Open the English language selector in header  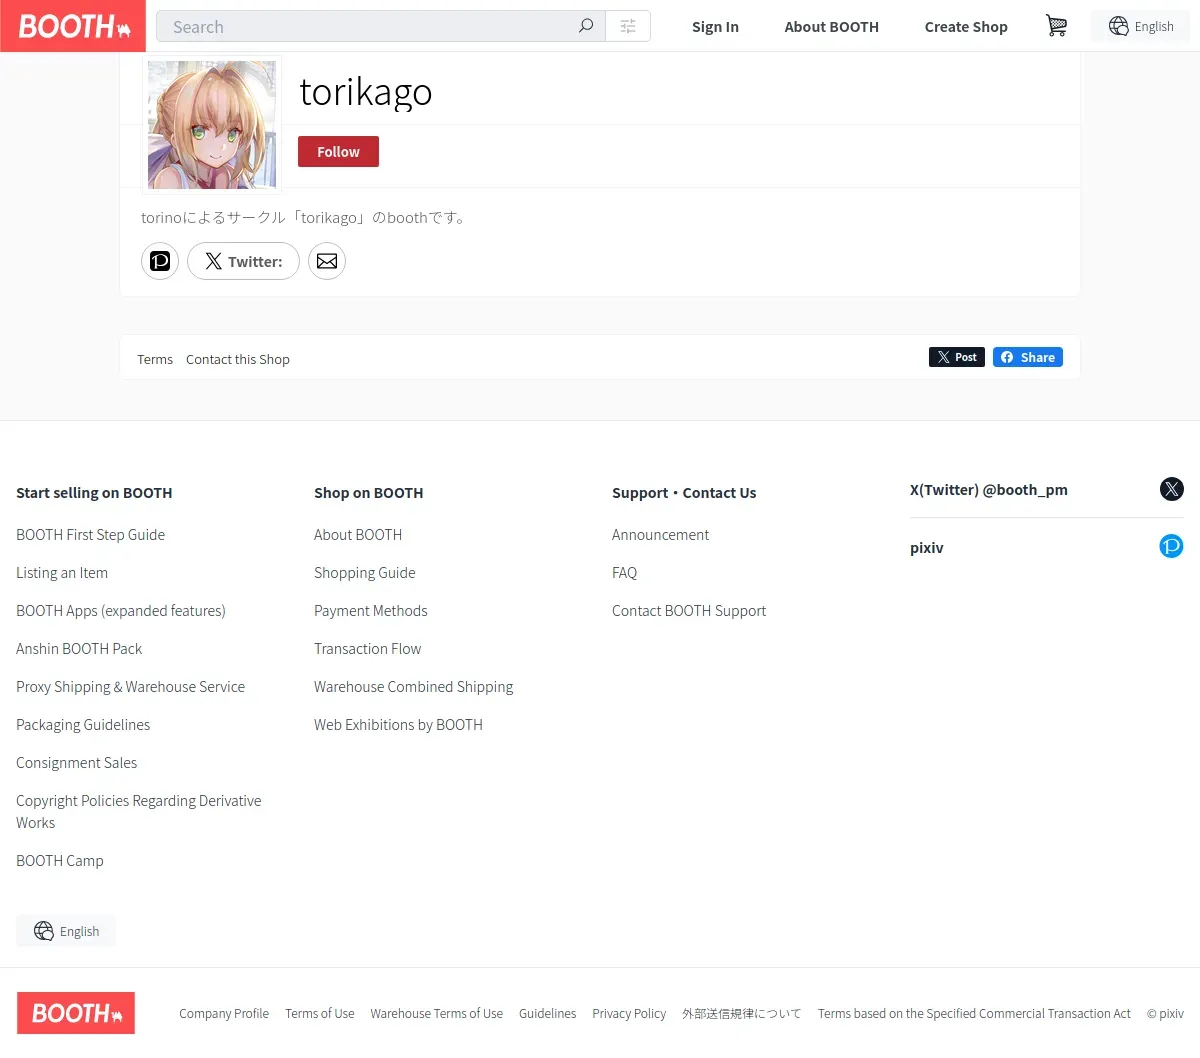[1141, 26]
